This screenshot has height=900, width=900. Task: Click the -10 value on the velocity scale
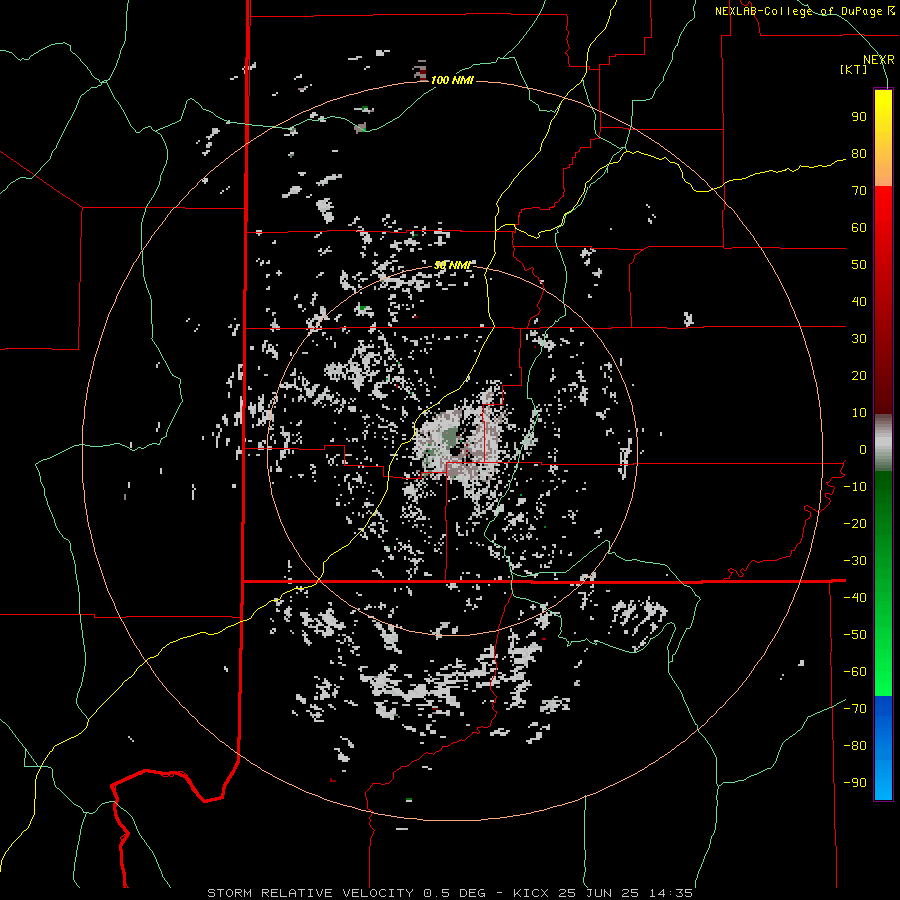(x=855, y=487)
